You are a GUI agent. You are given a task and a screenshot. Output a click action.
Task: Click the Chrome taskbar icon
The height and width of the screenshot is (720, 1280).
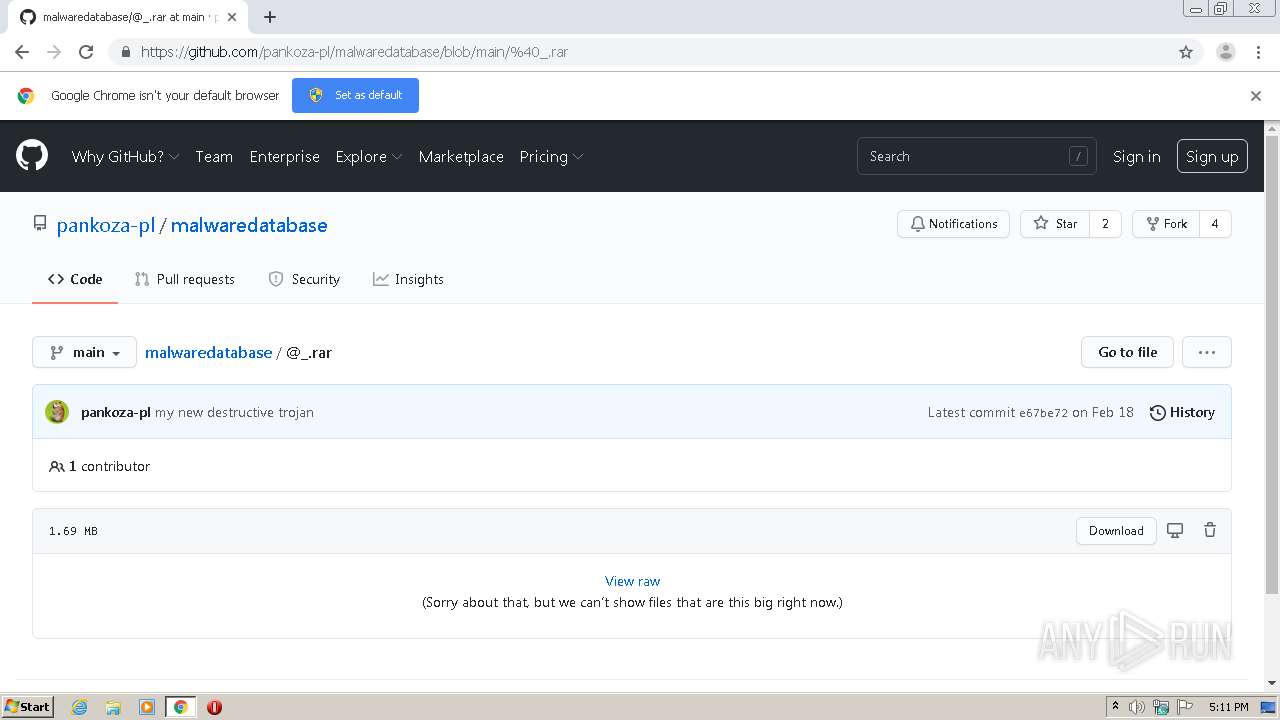click(181, 707)
